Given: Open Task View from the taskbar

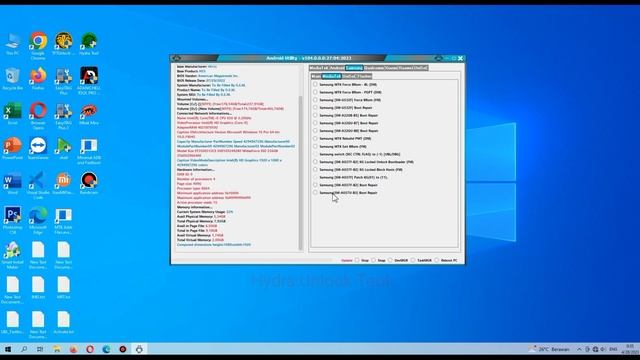Looking at the screenshot, I should tap(40, 349).
